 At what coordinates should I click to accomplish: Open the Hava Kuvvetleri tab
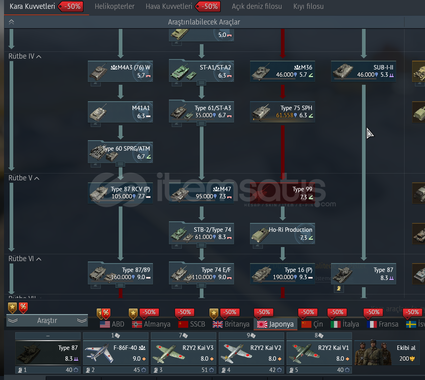[x=169, y=6]
